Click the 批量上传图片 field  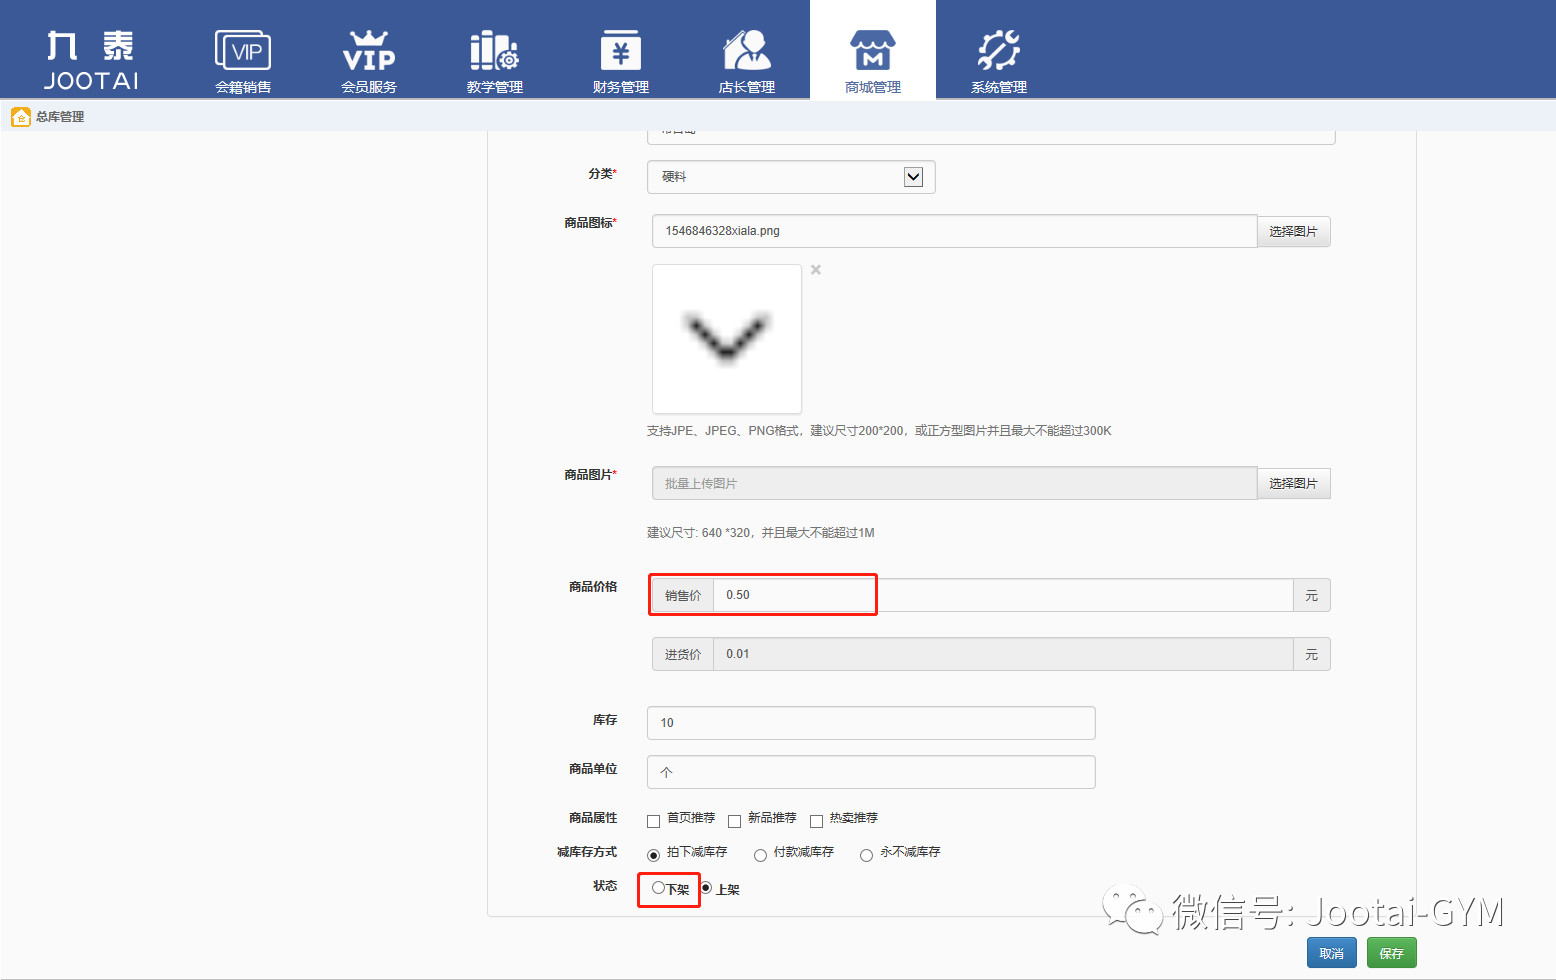tap(954, 483)
